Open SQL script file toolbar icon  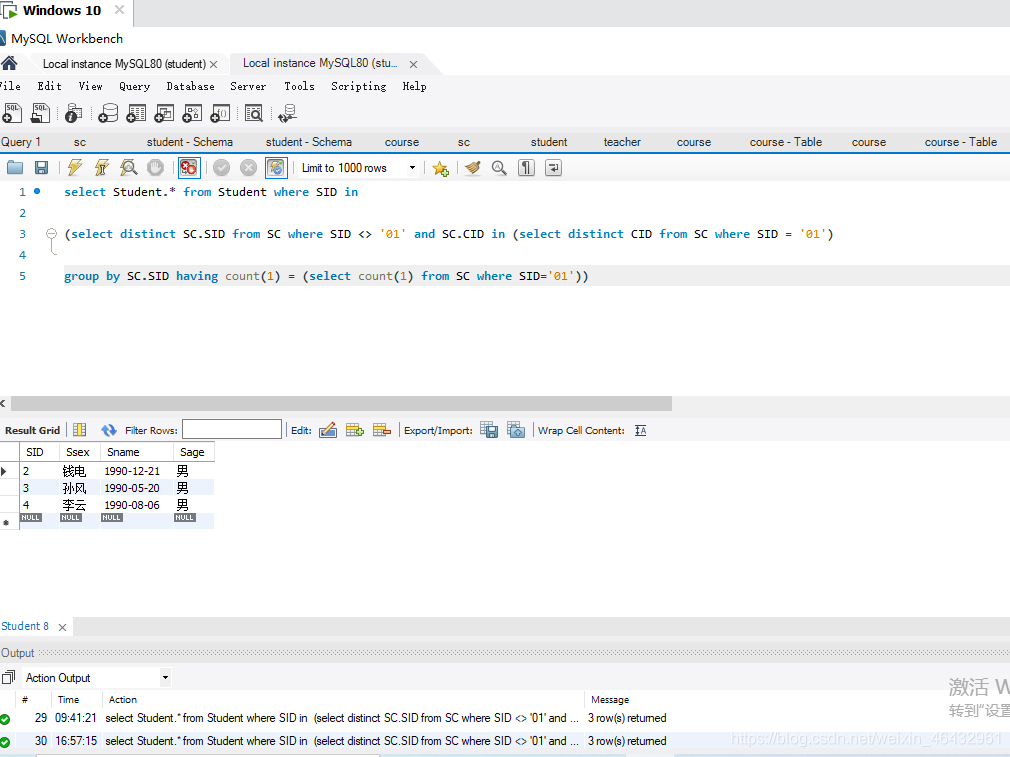pos(41,113)
